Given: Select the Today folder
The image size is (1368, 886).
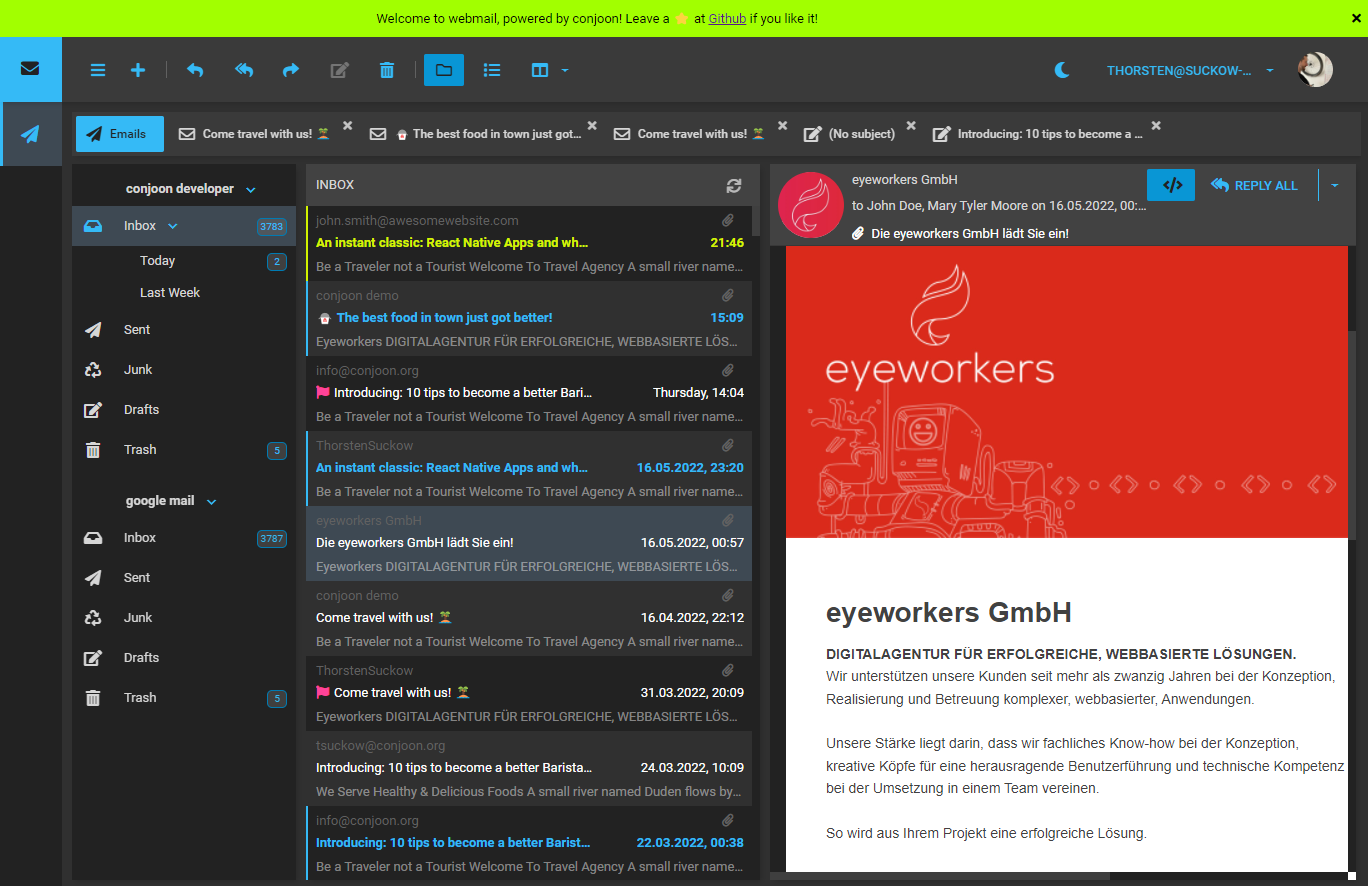Looking at the screenshot, I should pos(184,261).
